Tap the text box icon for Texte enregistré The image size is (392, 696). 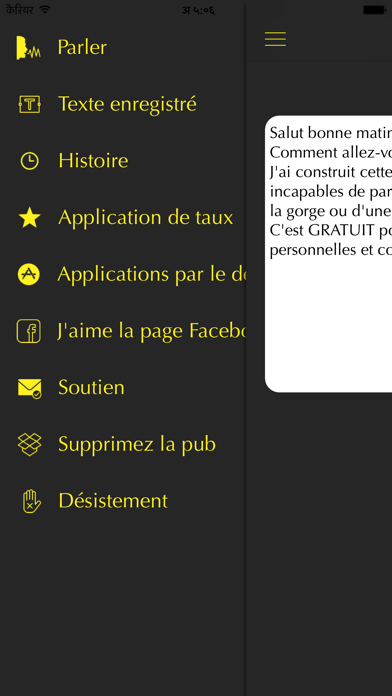pyautogui.click(x=30, y=104)
